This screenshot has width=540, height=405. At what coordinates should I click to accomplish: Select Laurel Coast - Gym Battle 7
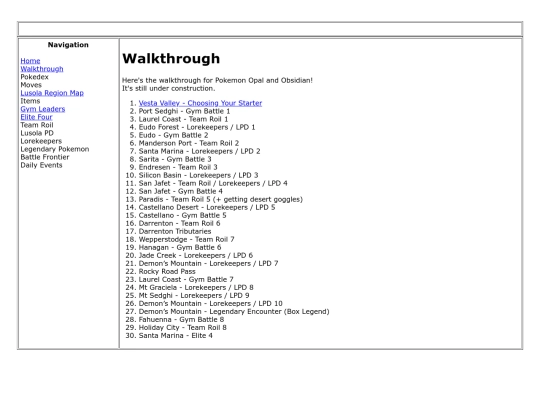[186, 279]
